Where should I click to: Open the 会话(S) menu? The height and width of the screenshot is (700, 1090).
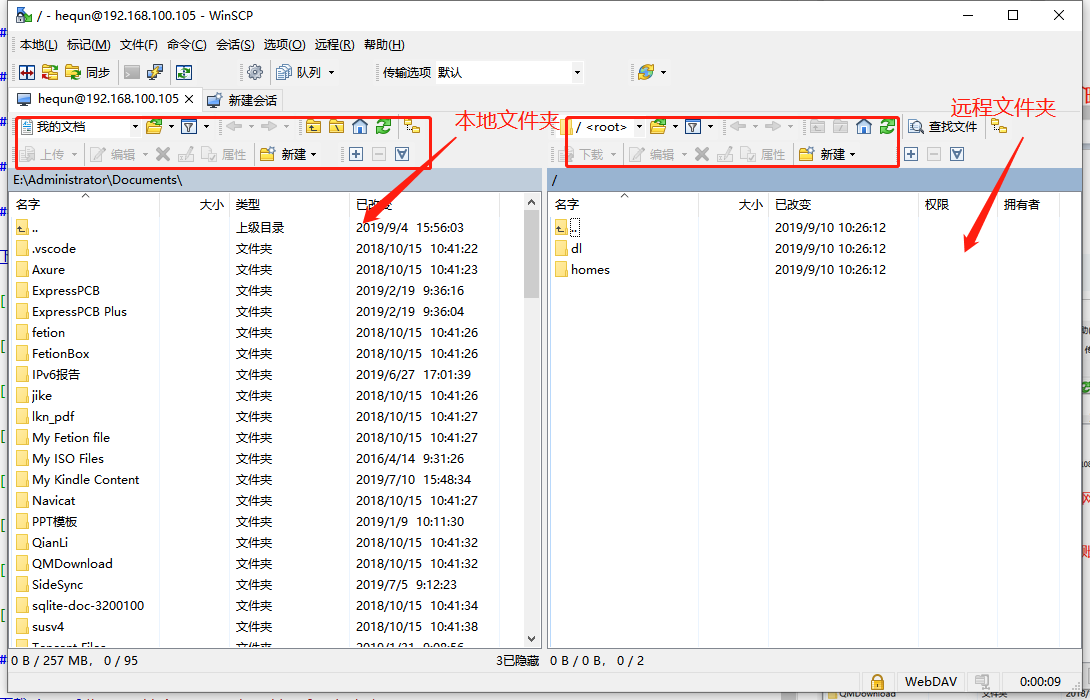tap(235, 45)
